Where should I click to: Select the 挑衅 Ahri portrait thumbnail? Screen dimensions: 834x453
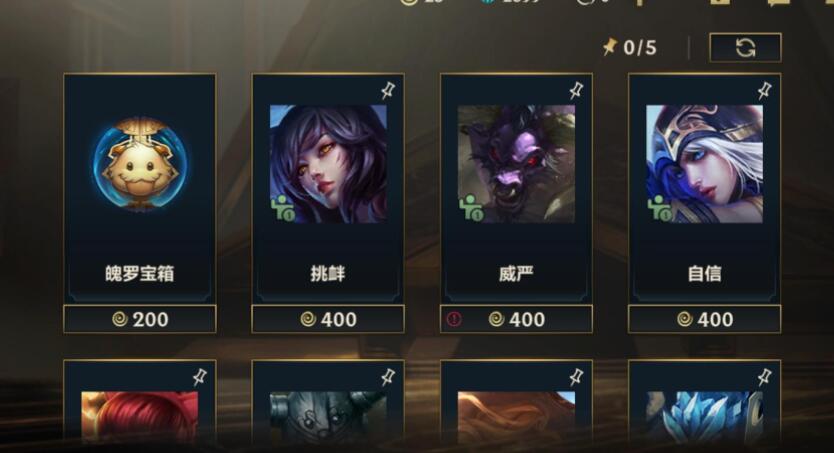point(328,164)
